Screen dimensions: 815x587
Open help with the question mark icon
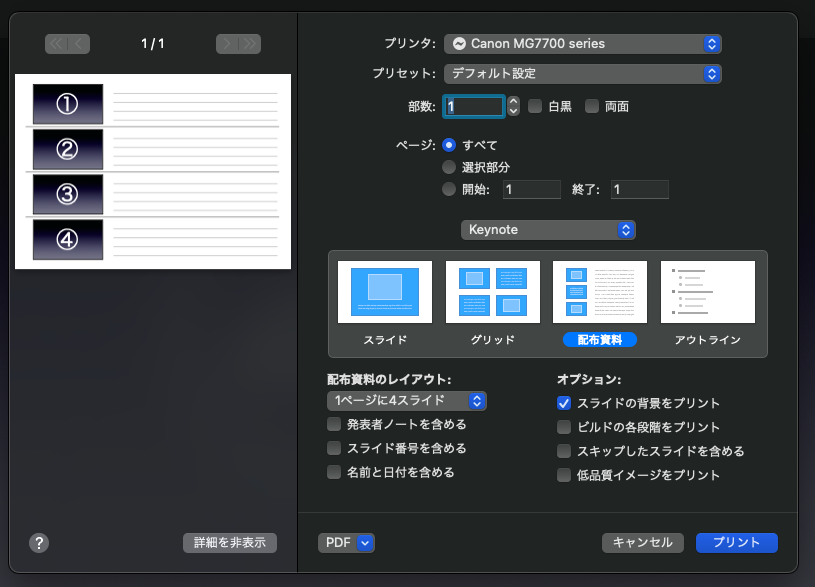[39, 543]
